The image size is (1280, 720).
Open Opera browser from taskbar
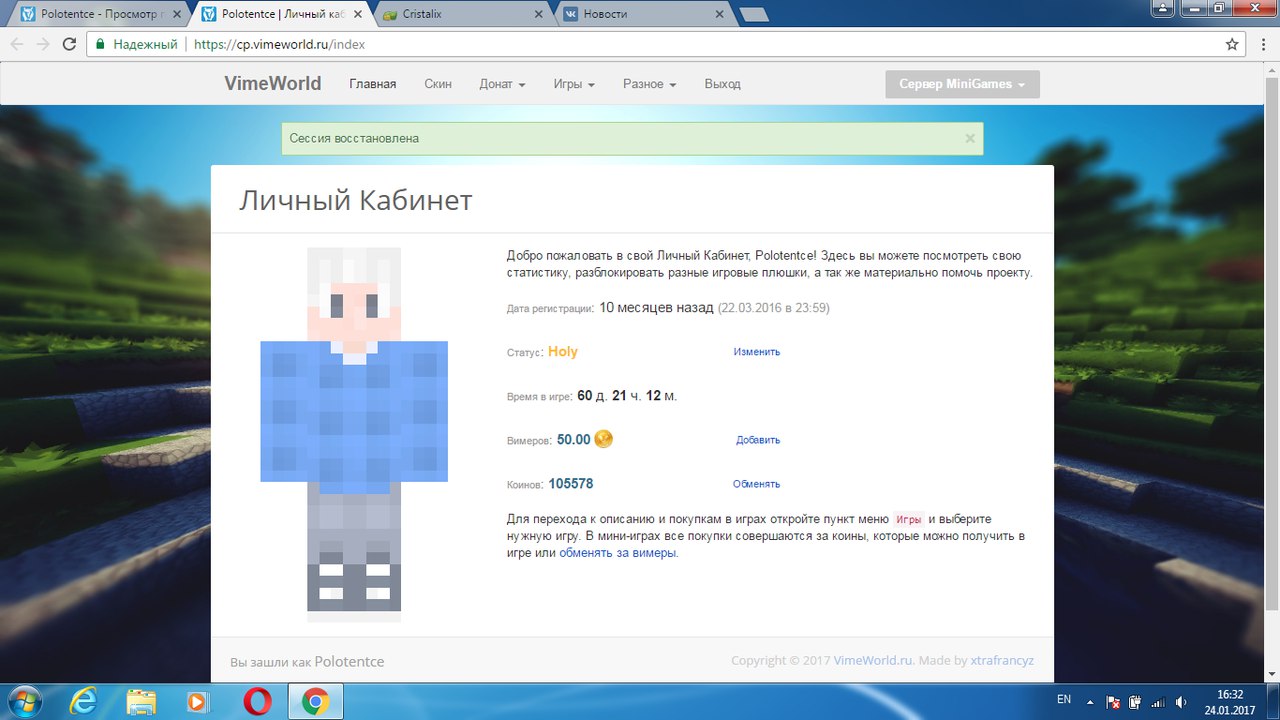(257, 702)
